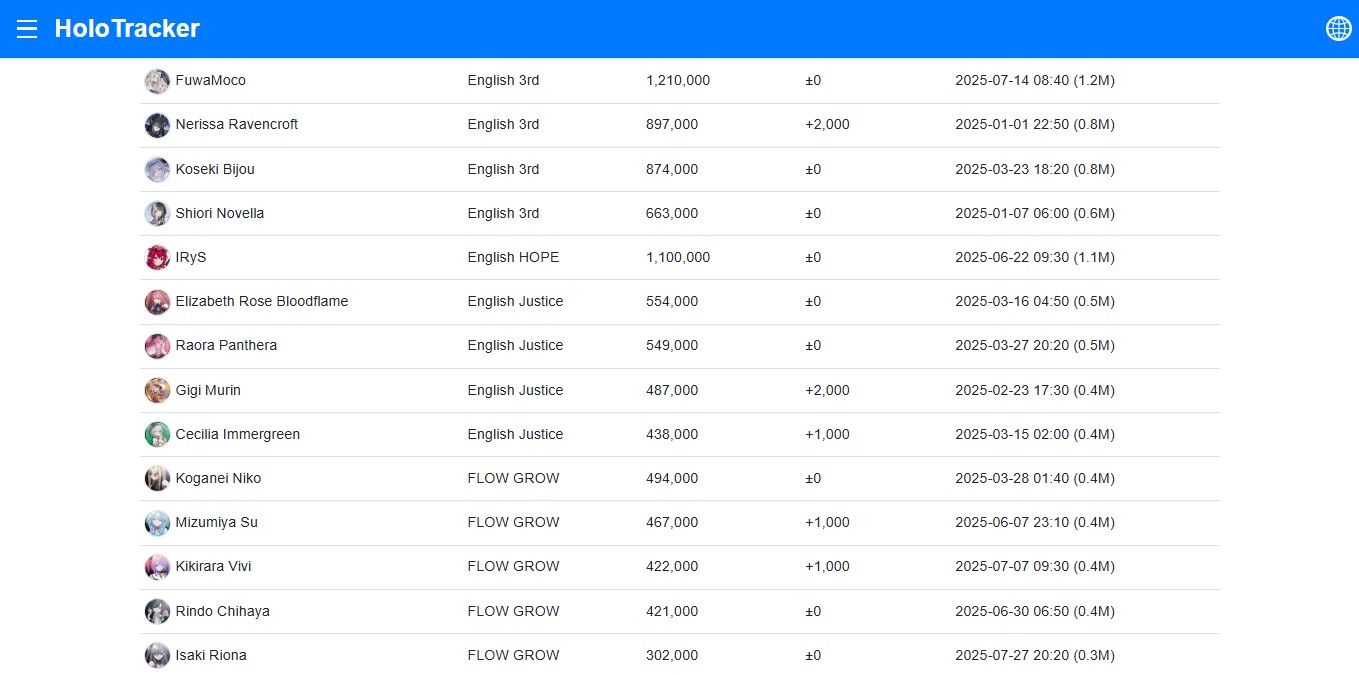Click Nerissa Ravencroft's +2,000 change
Screen dimensions: 1359x675
[x=827, y=124]
